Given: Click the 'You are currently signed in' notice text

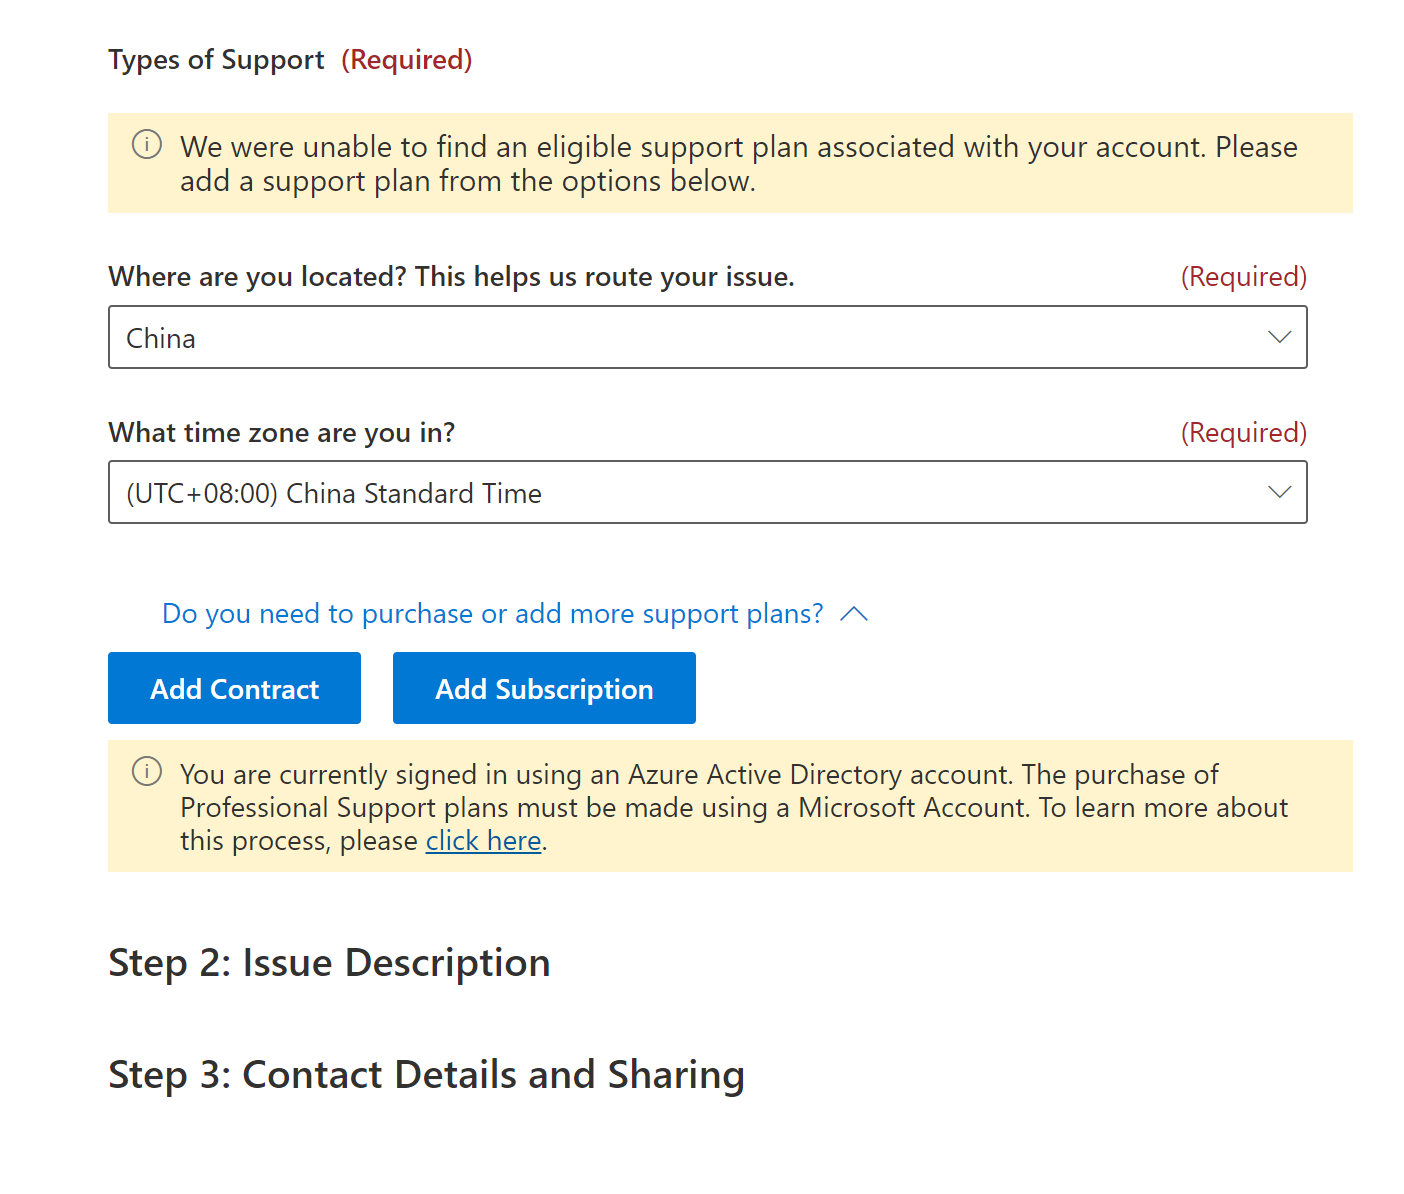Looking at the screenshot, I should tap(734, 807).
